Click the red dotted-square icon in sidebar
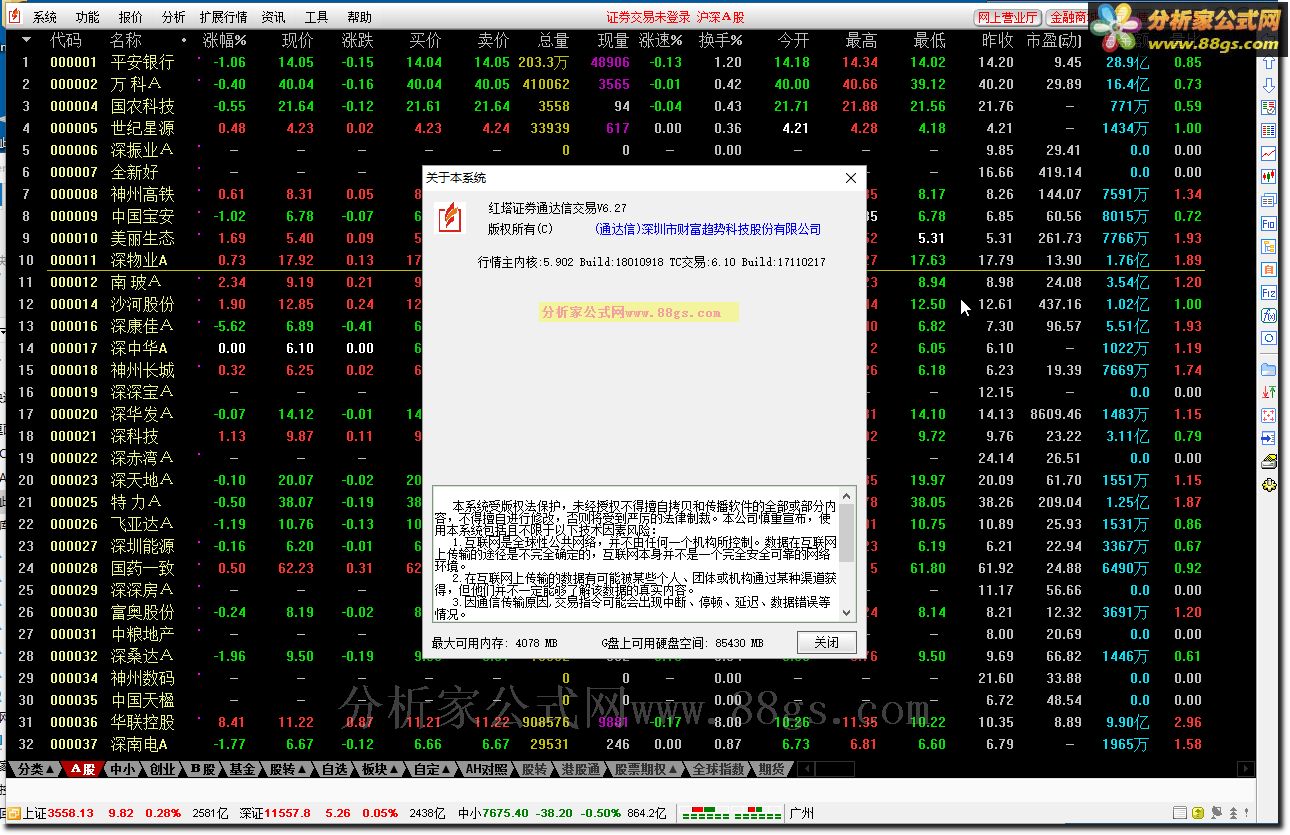1290x835 pixels. [1269, 415]
